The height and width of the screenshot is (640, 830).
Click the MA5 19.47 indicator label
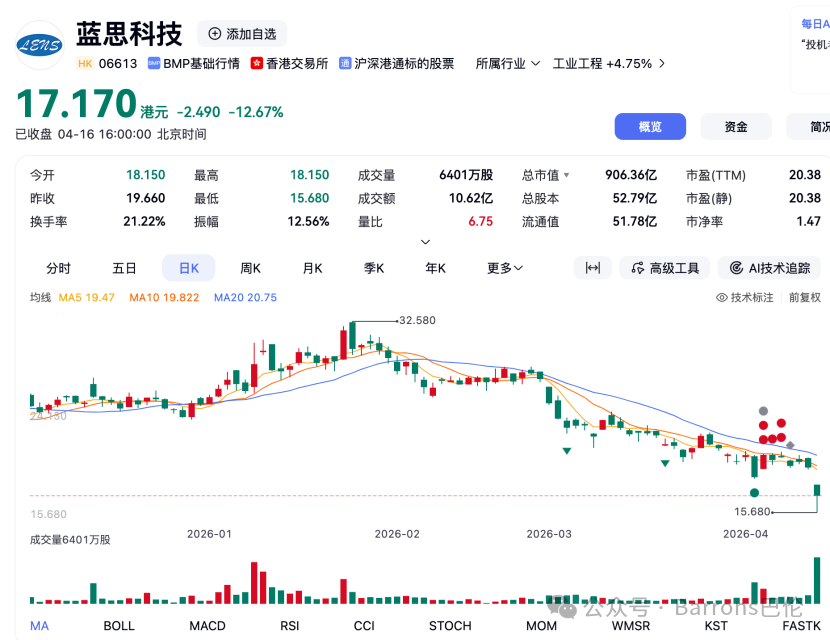click(86, 298)
